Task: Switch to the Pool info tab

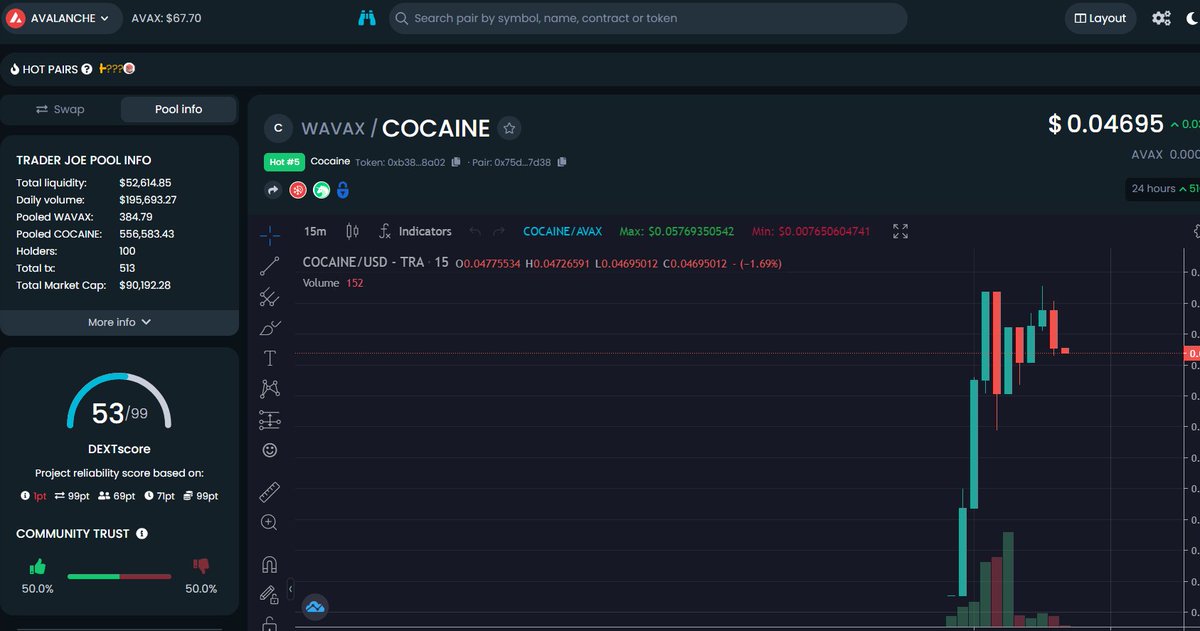Action: pyautogui.click(x=178, y=109)
